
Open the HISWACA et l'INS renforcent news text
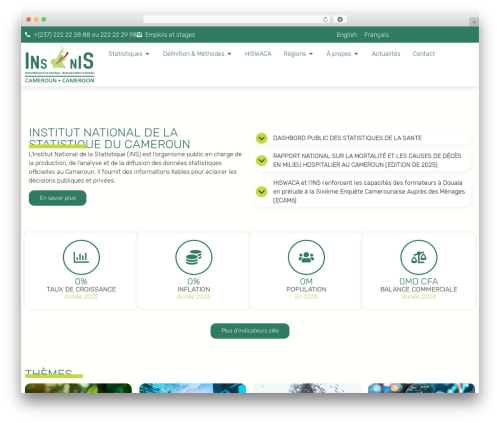tap(369, 192)
